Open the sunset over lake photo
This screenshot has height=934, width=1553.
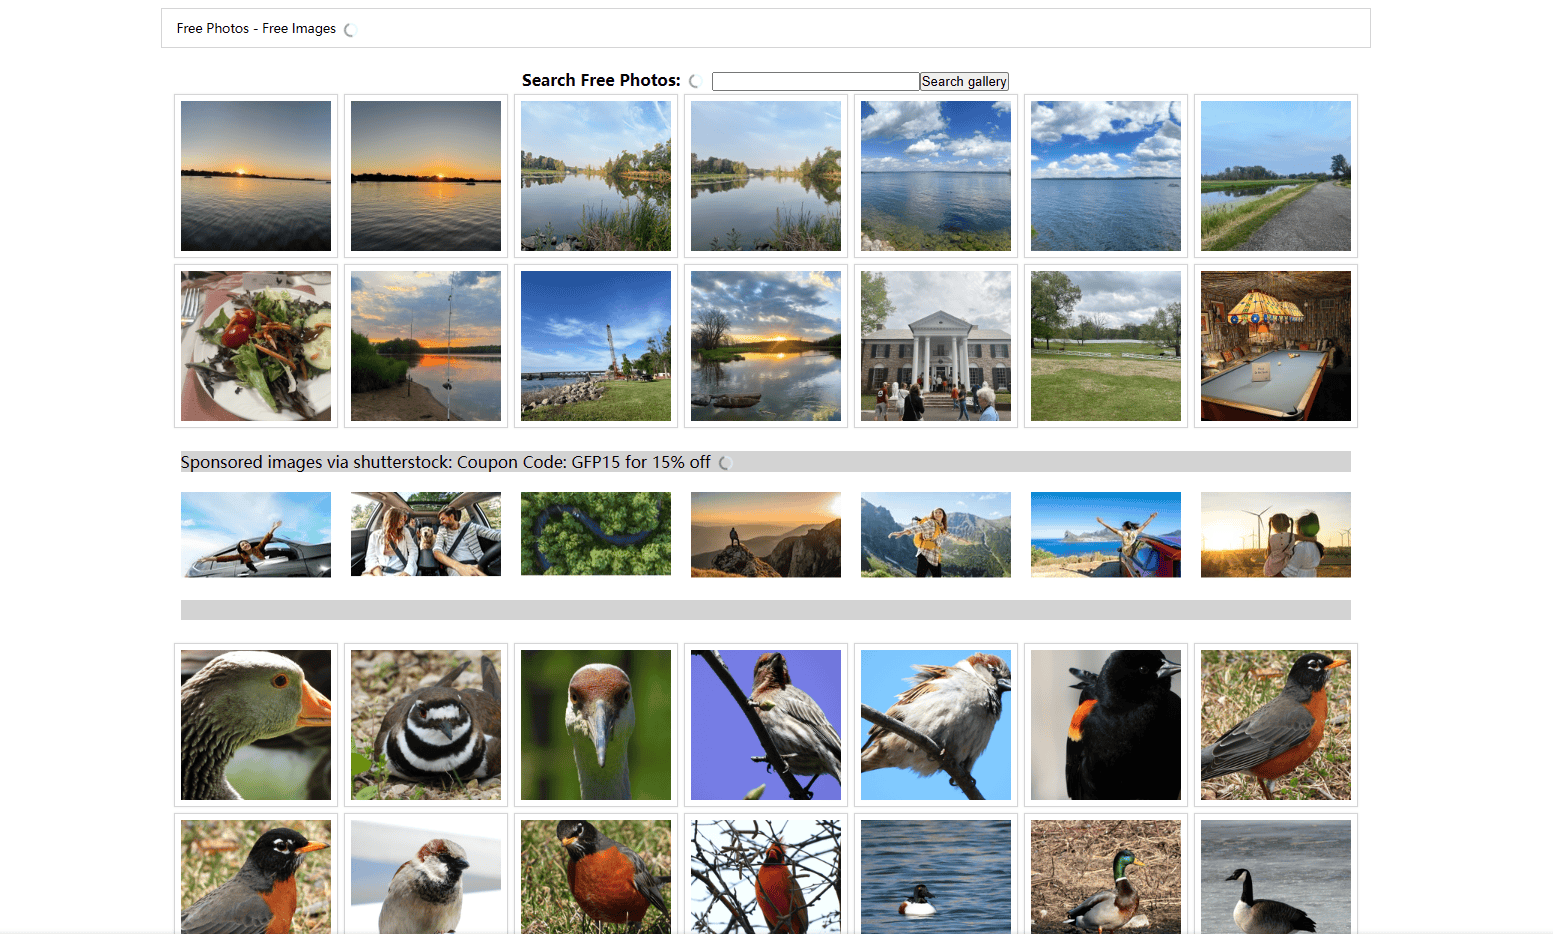255,175
